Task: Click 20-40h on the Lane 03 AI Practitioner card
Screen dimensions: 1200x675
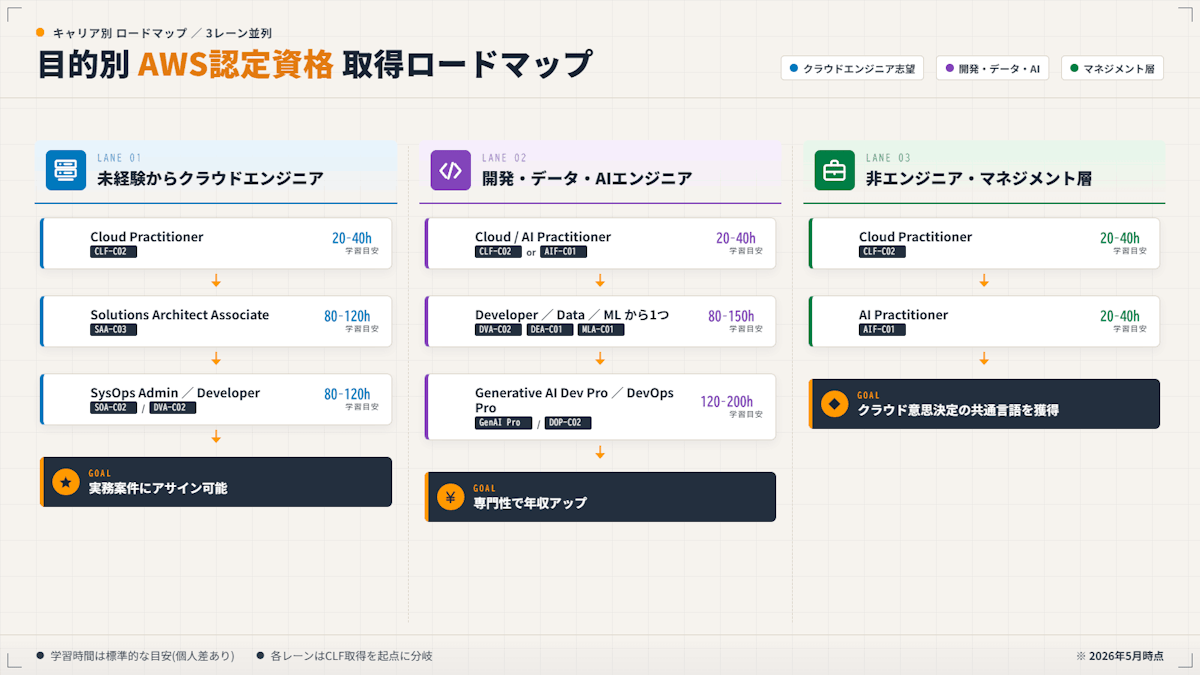Action: [1120, 316]
